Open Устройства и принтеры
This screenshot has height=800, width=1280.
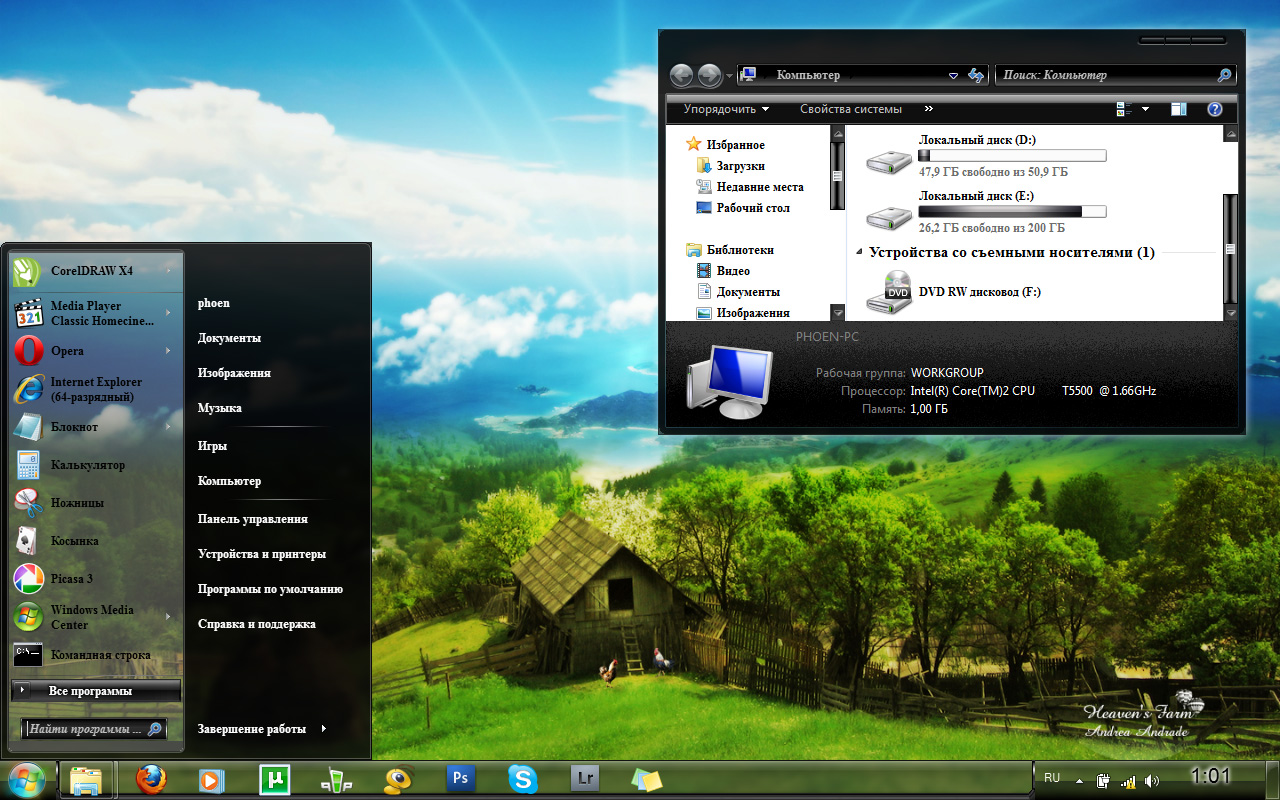261,554
